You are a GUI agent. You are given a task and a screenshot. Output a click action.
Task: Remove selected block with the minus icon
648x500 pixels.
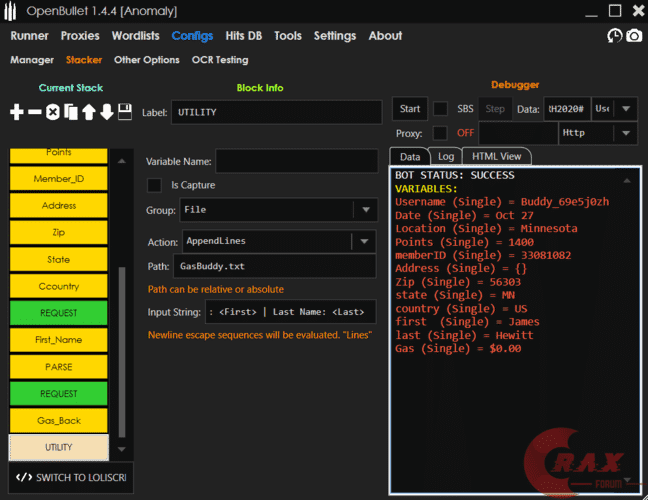[x=35, y=112]
